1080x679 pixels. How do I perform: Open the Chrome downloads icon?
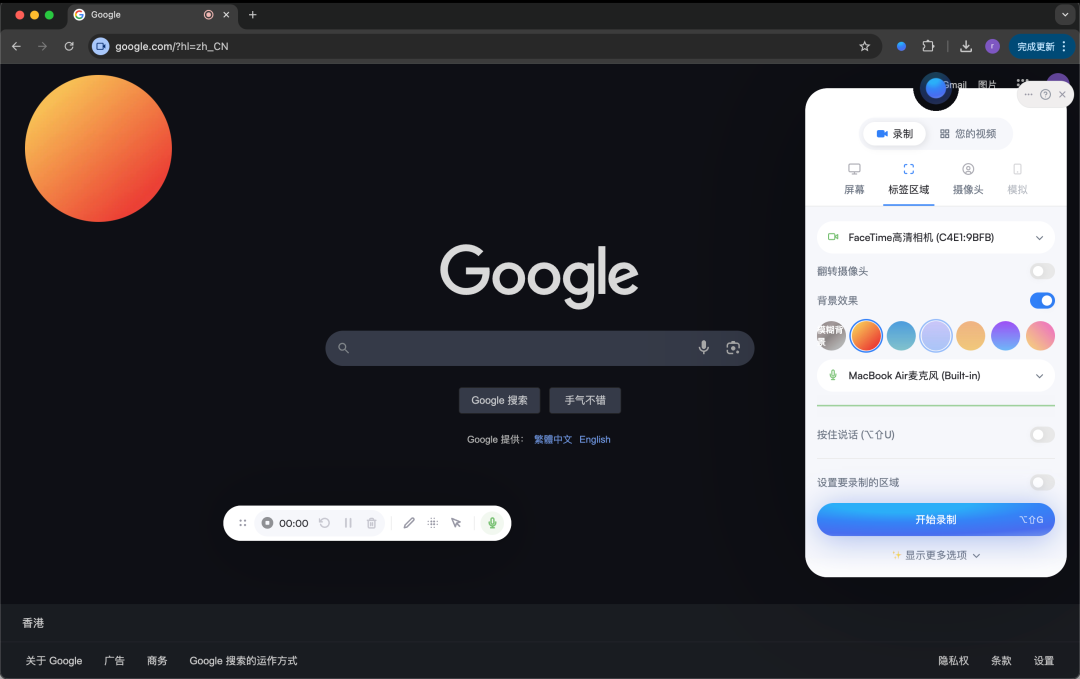pos(966,46)
